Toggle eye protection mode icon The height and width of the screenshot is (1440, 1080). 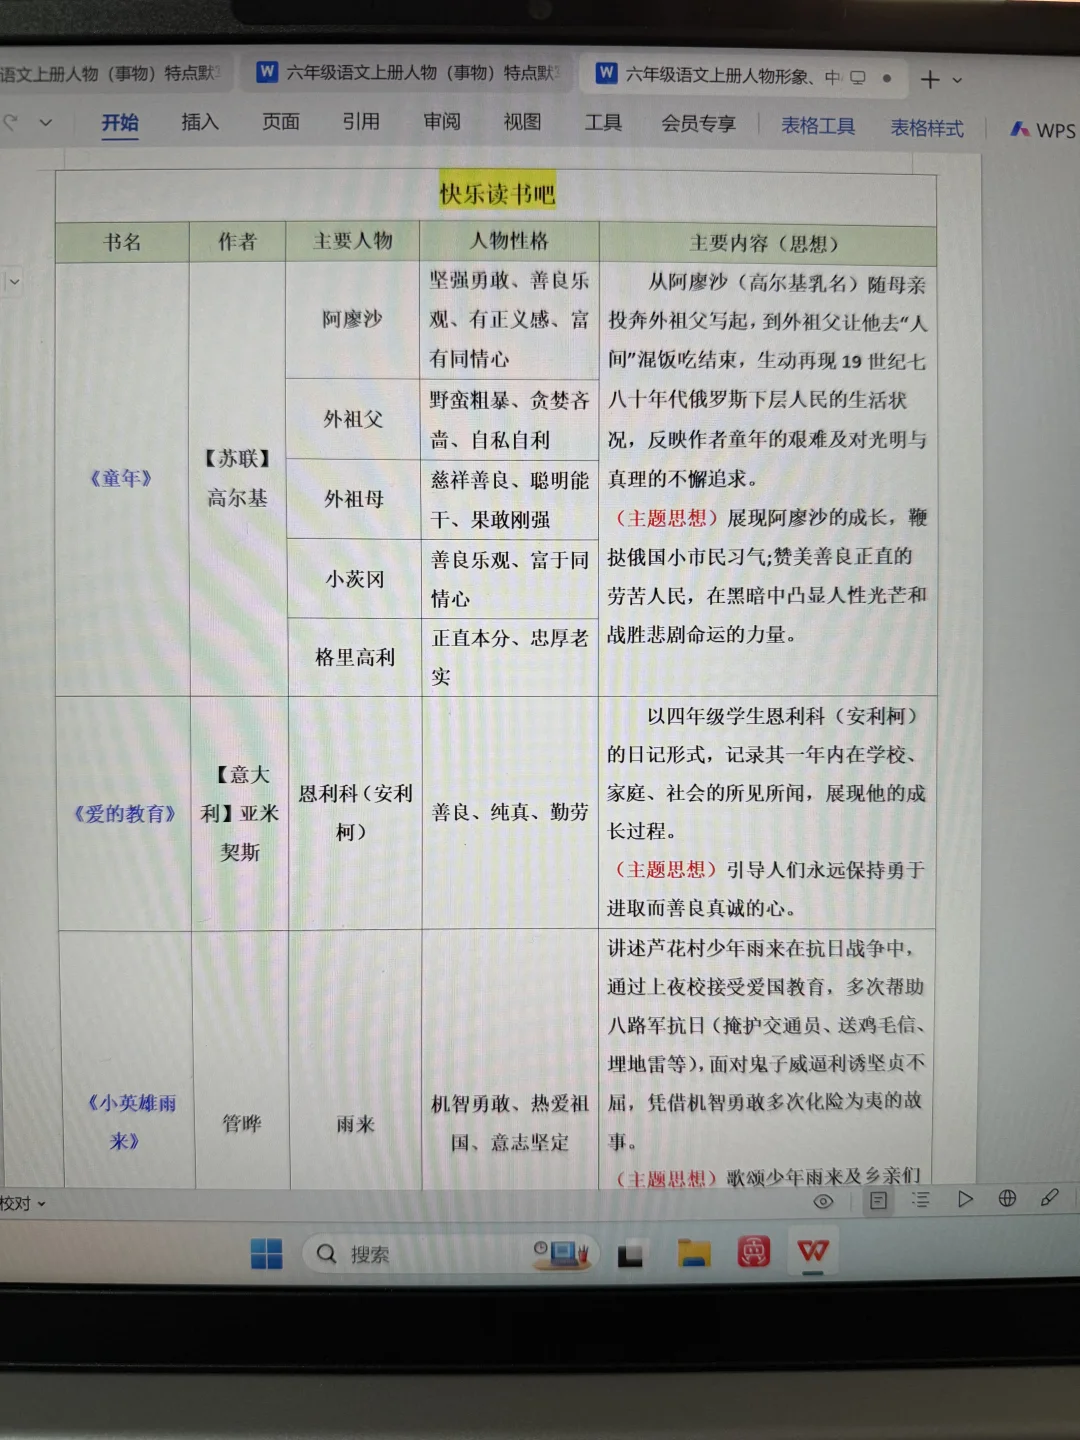pyautogui.click(x=823, y=1202)
